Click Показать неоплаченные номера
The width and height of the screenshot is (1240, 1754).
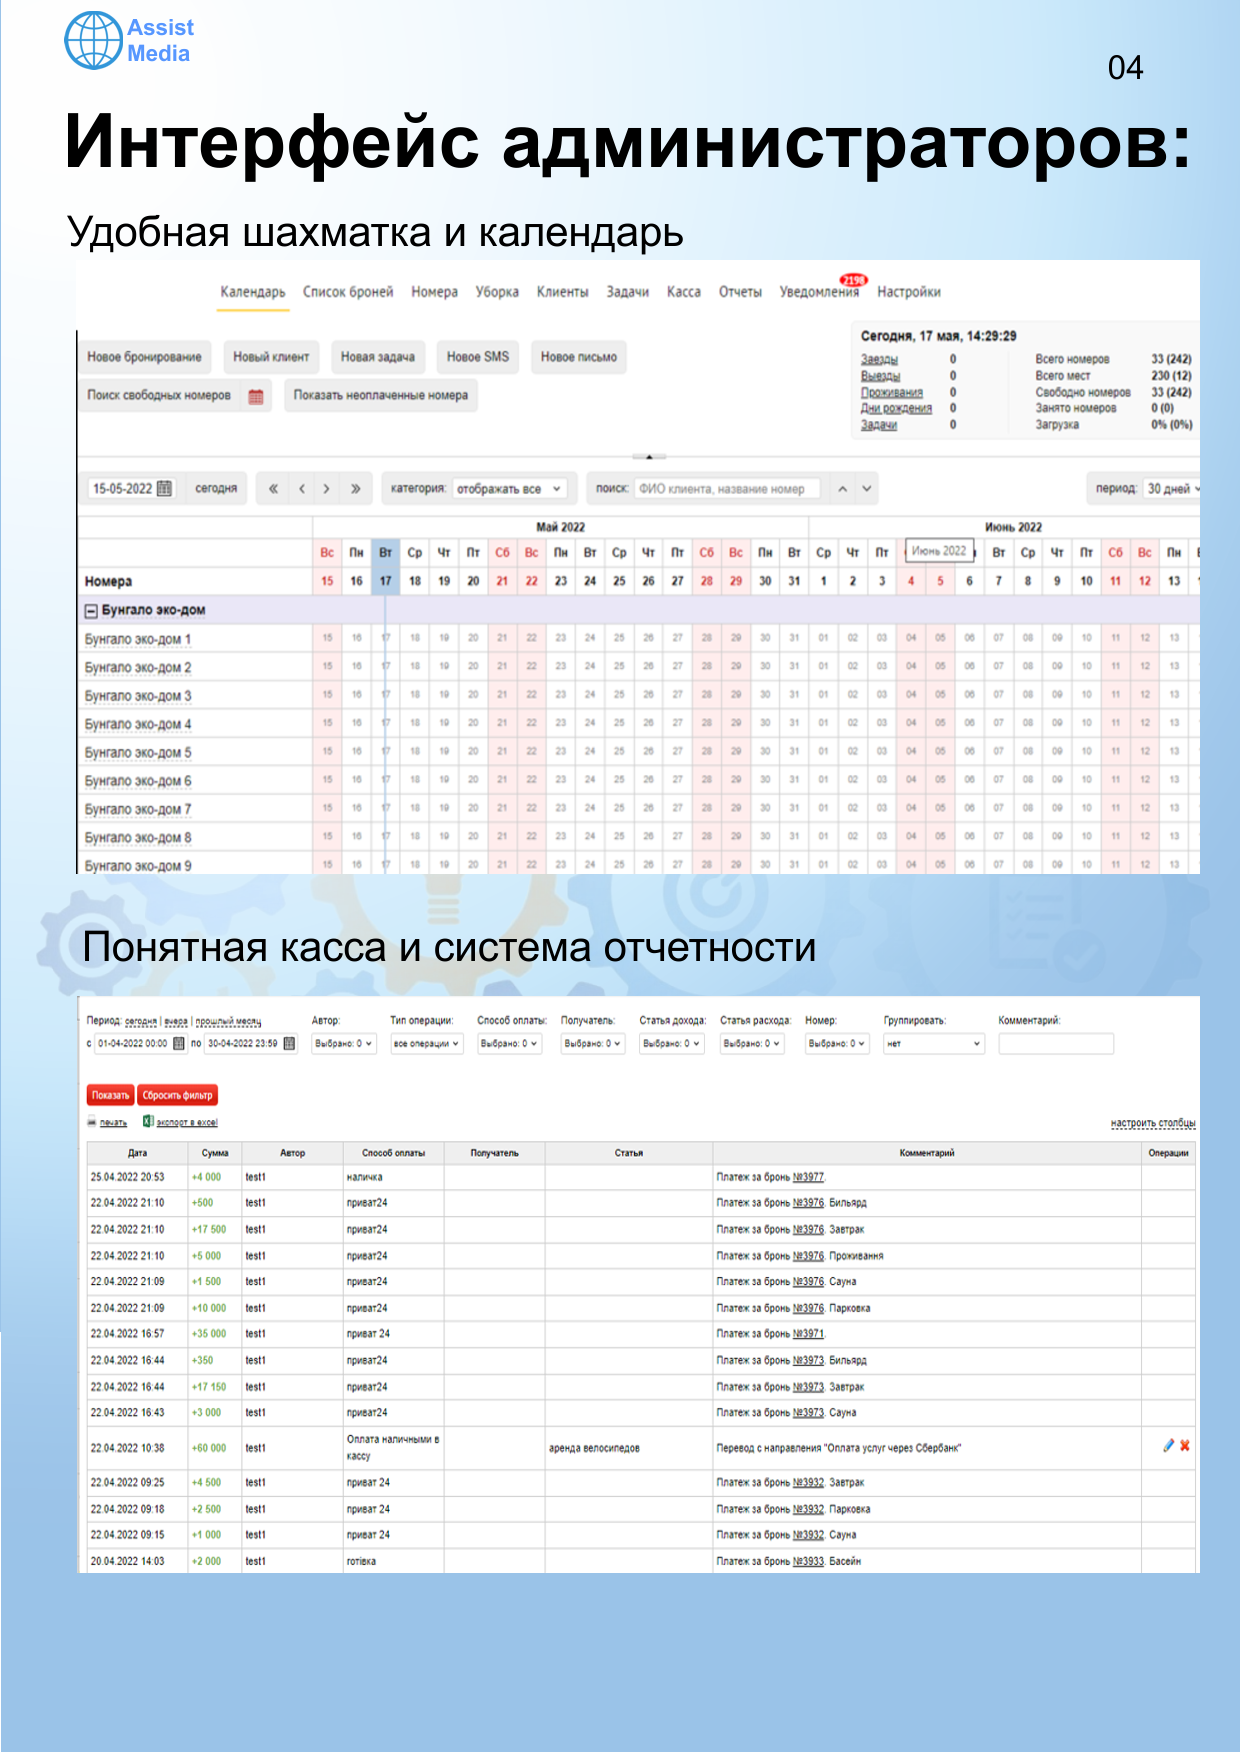(381, 396)
